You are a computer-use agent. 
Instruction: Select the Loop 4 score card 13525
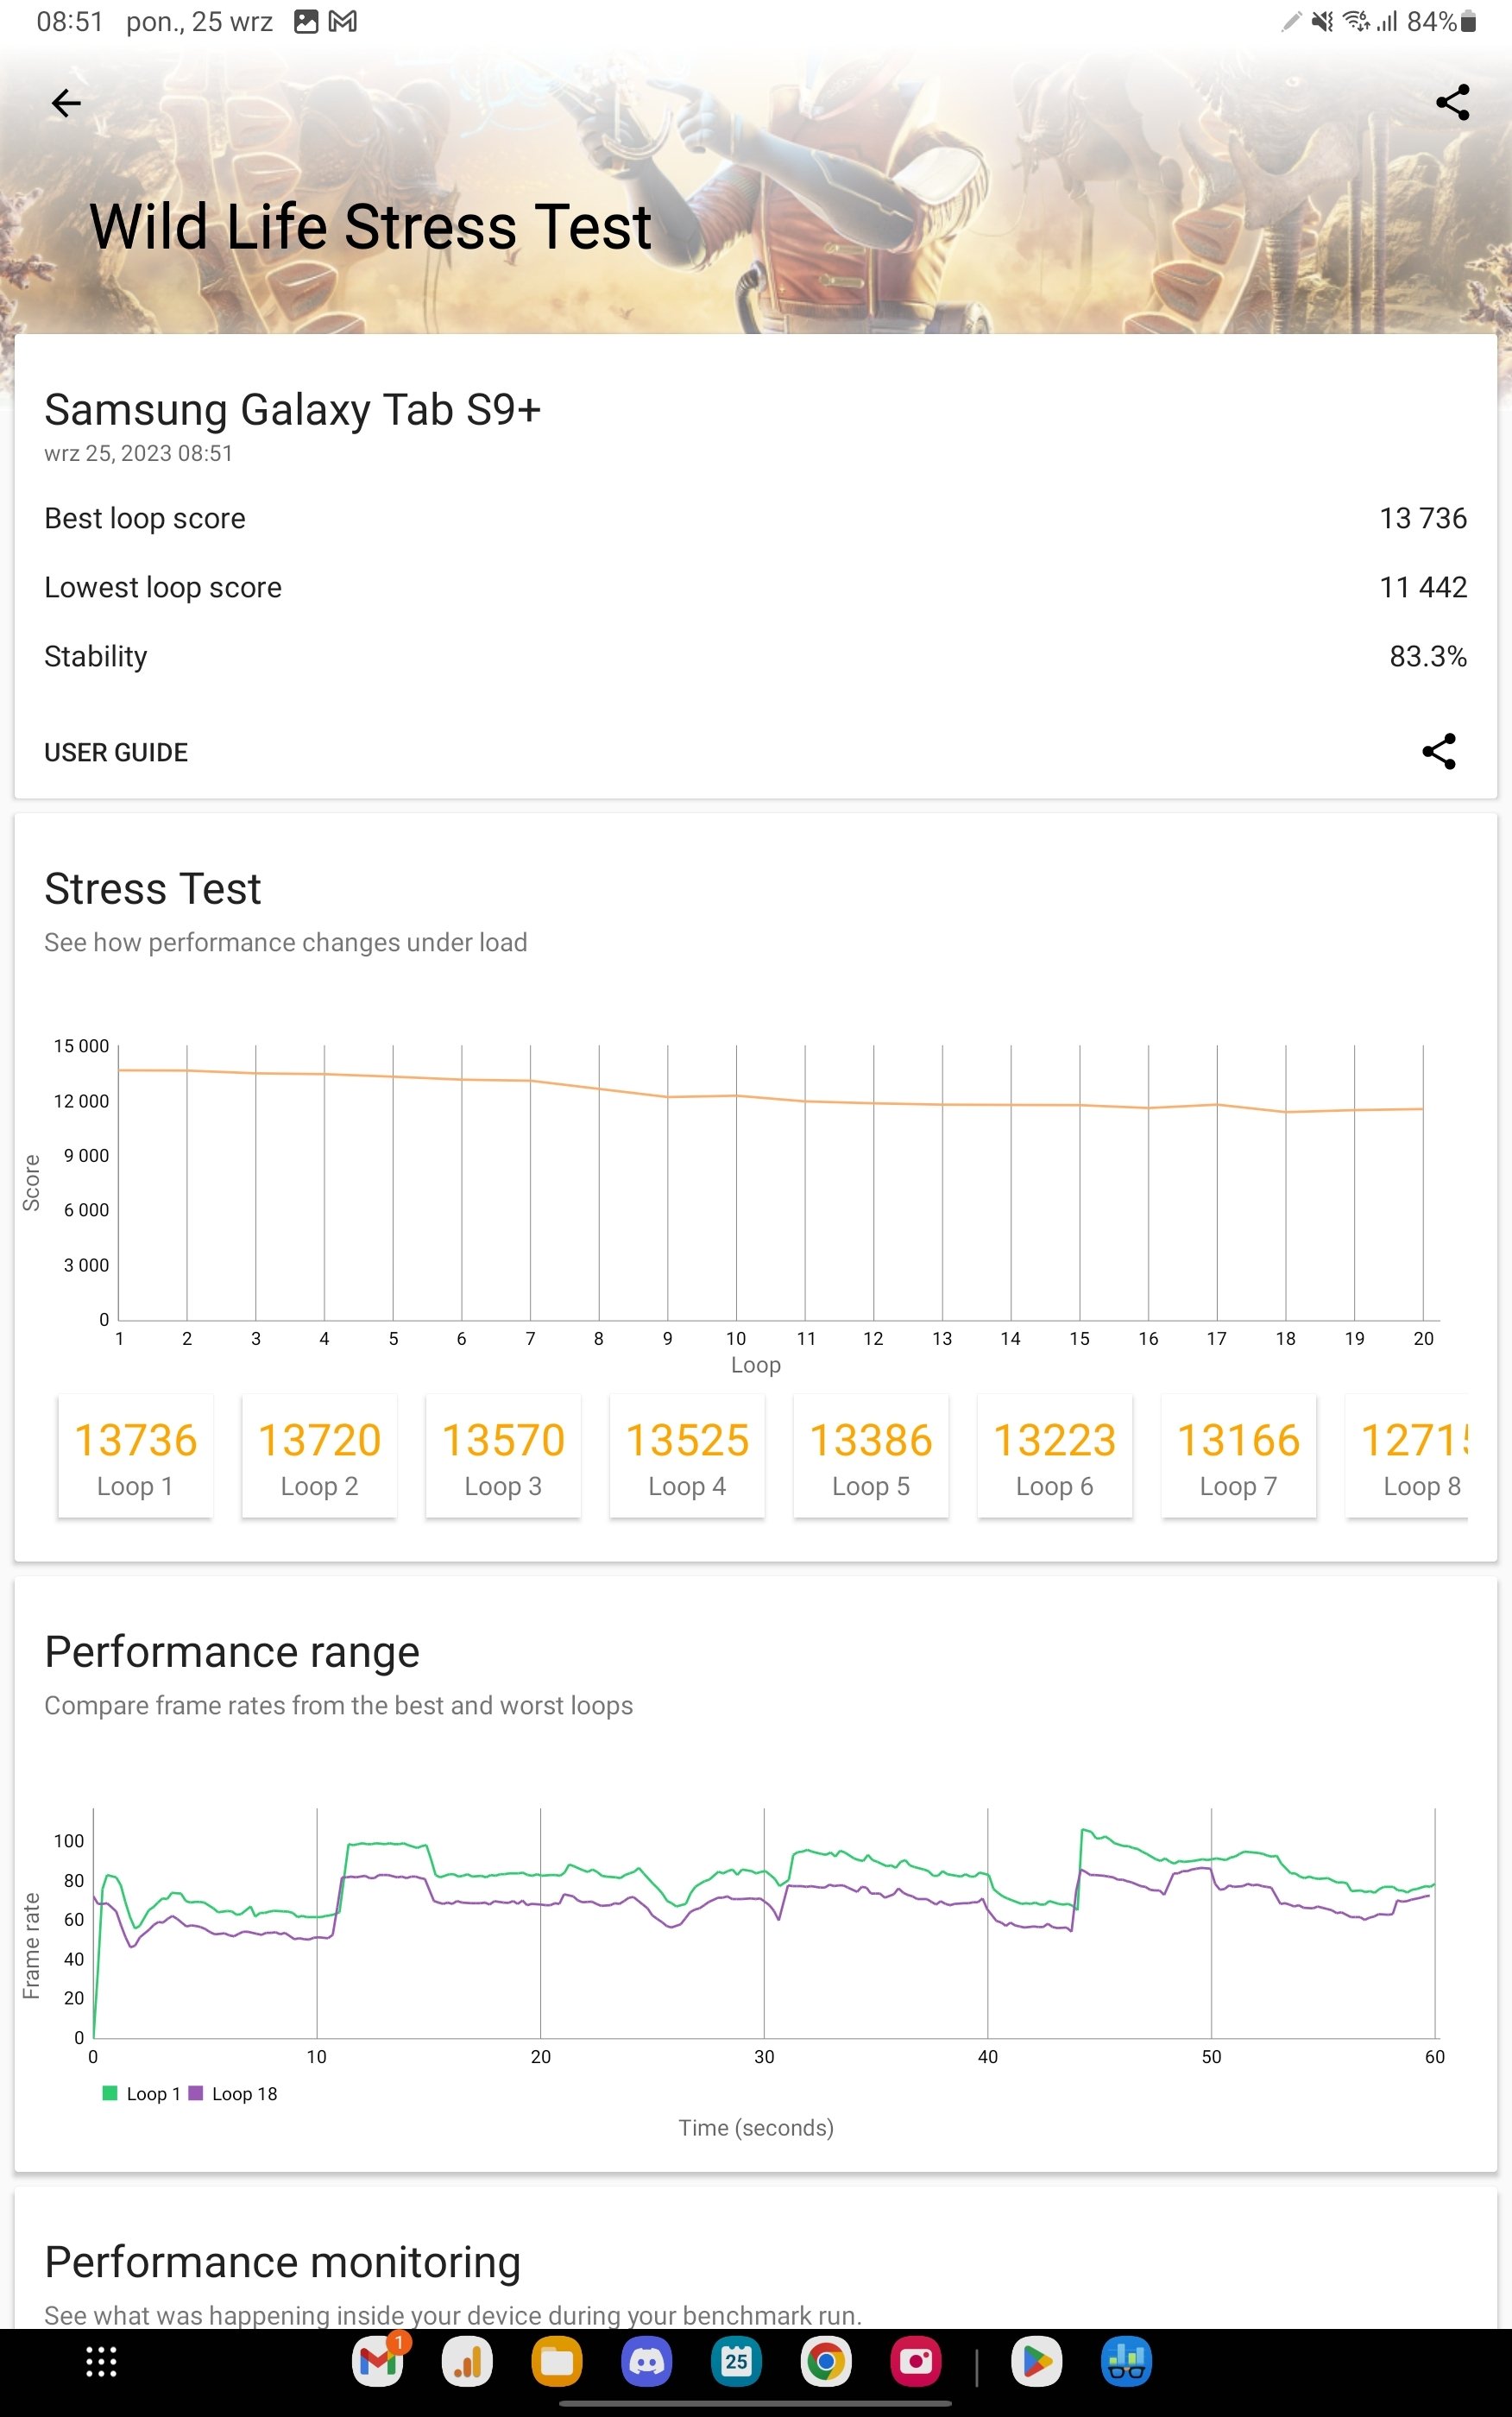click(687, 1456)
